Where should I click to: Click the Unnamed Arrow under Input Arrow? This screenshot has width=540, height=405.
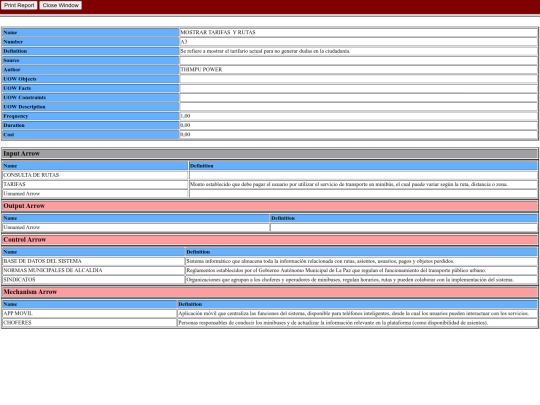[22, 194]
